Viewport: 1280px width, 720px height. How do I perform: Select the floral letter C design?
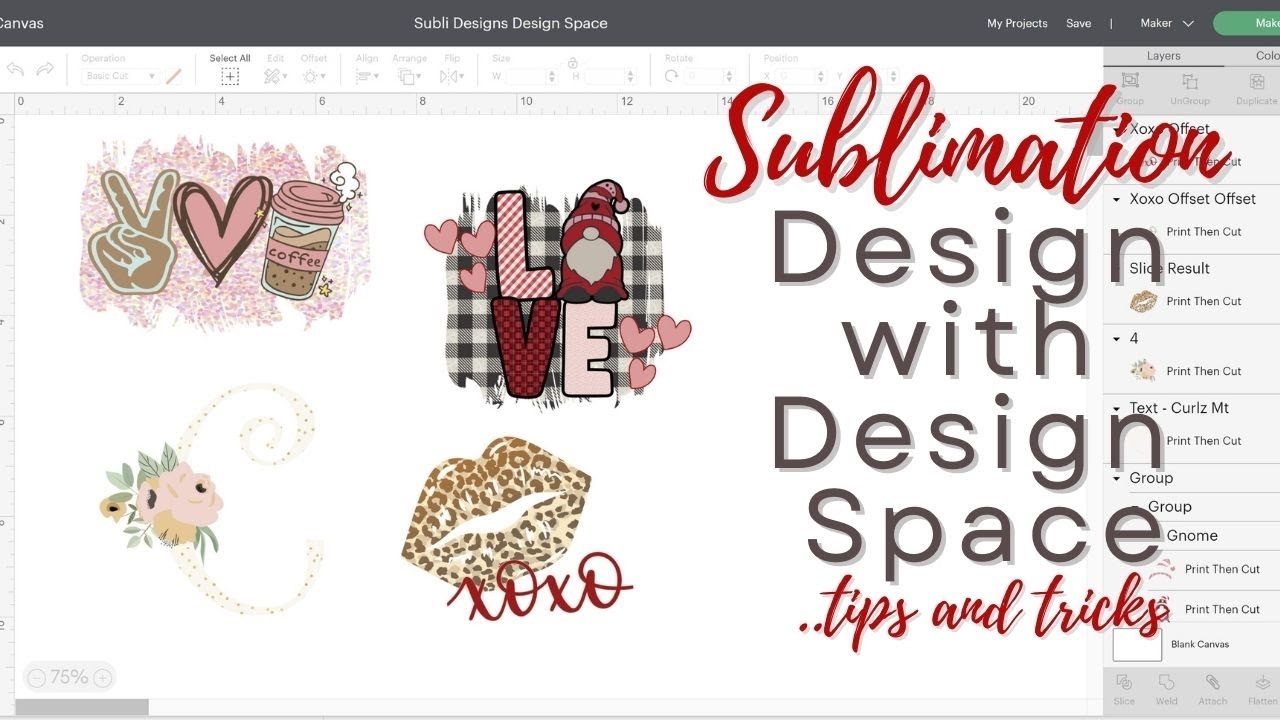[x=210, y=500]
